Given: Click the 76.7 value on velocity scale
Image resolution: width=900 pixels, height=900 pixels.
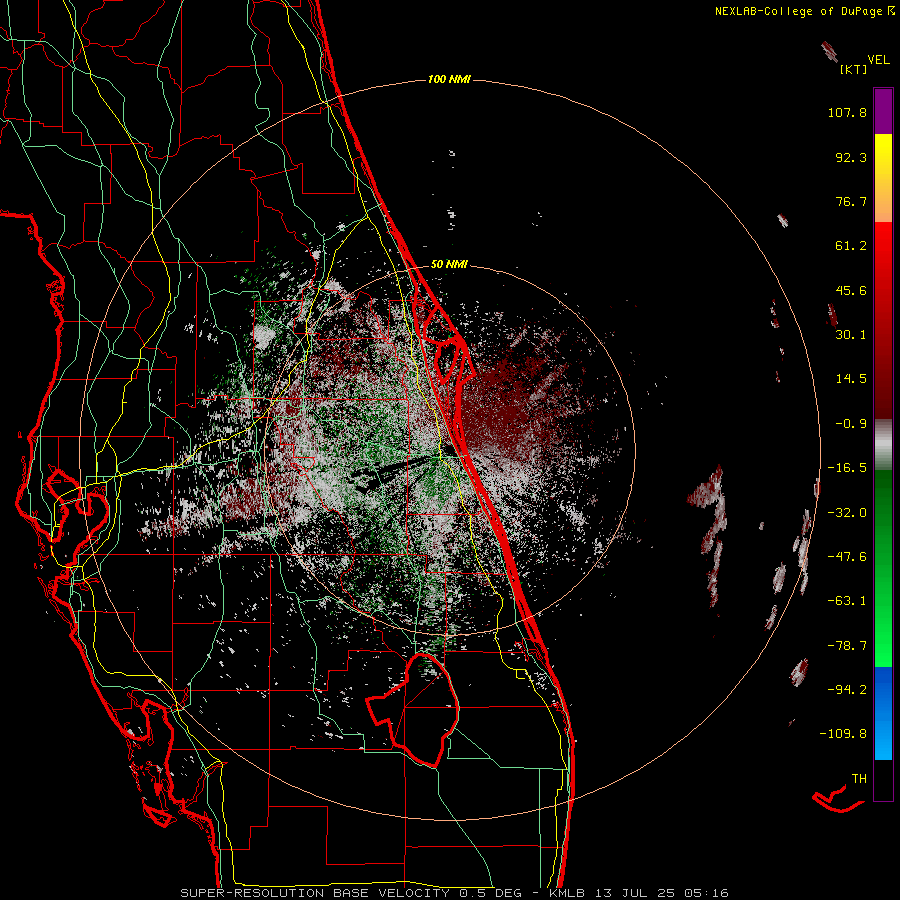Looking at the screenshot, I should click(851, 201).
